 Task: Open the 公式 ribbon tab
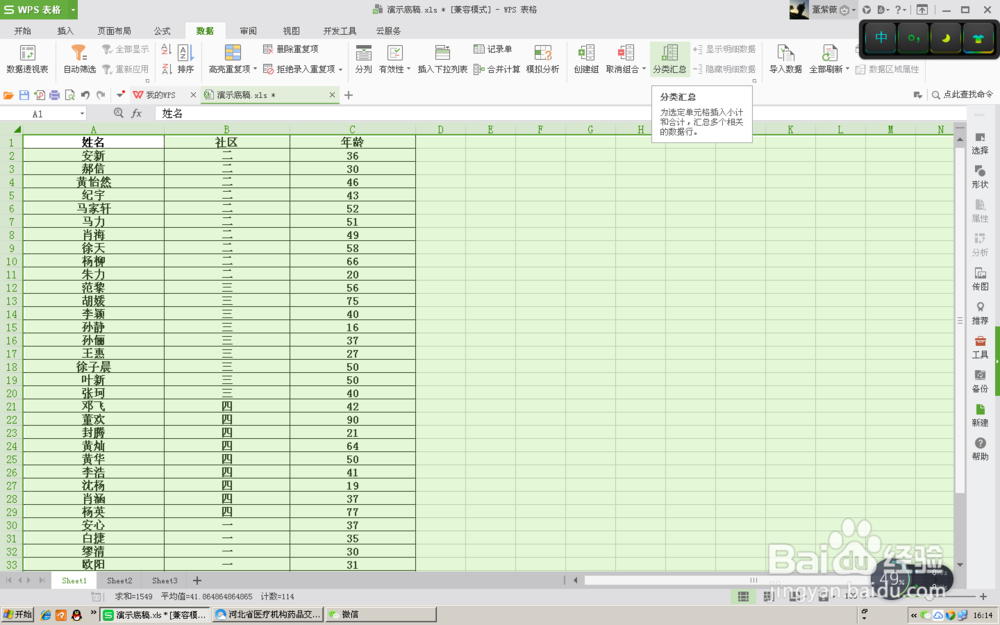tap(162, 31)
